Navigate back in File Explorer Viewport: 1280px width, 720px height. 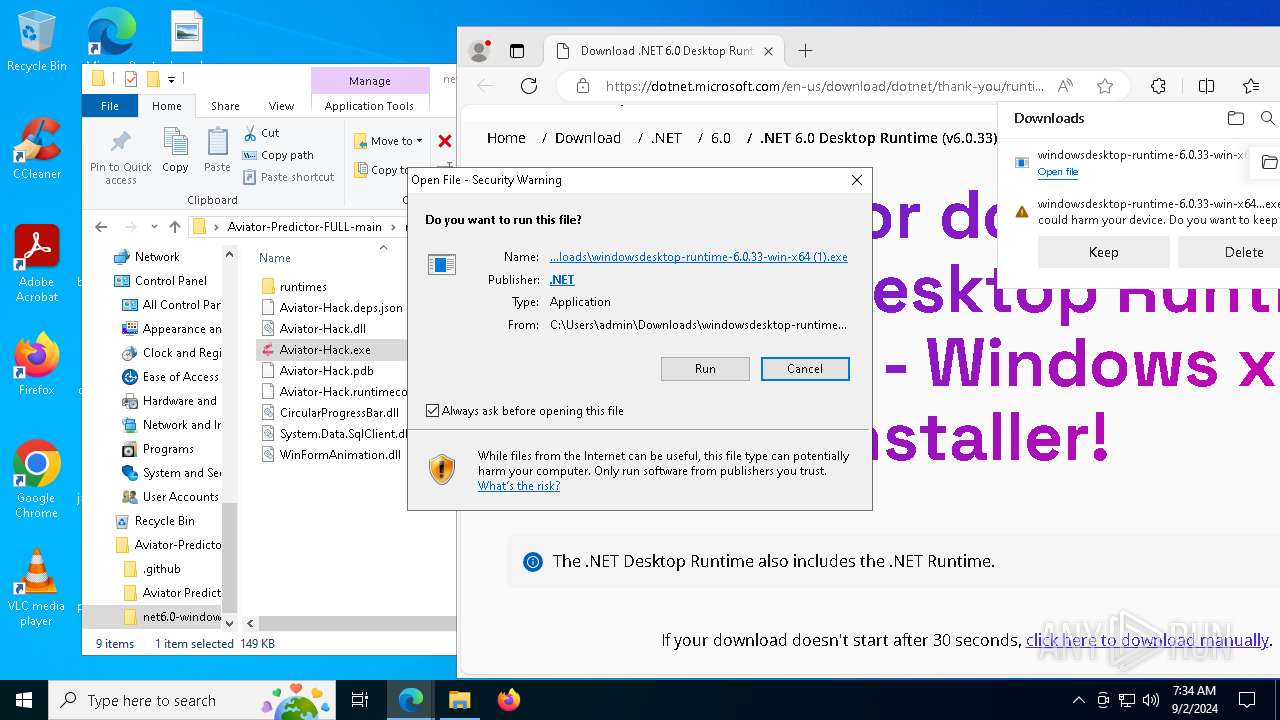point(101,227)
